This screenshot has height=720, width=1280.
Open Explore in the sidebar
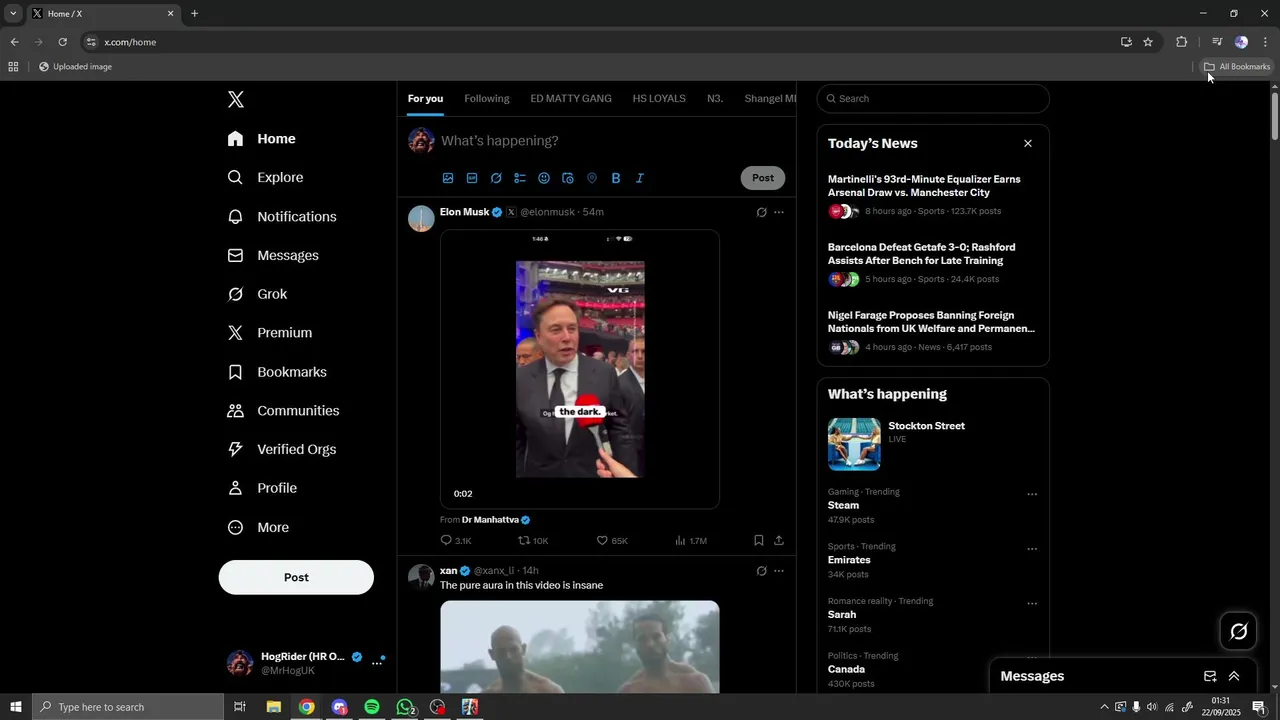click(266, 177)
